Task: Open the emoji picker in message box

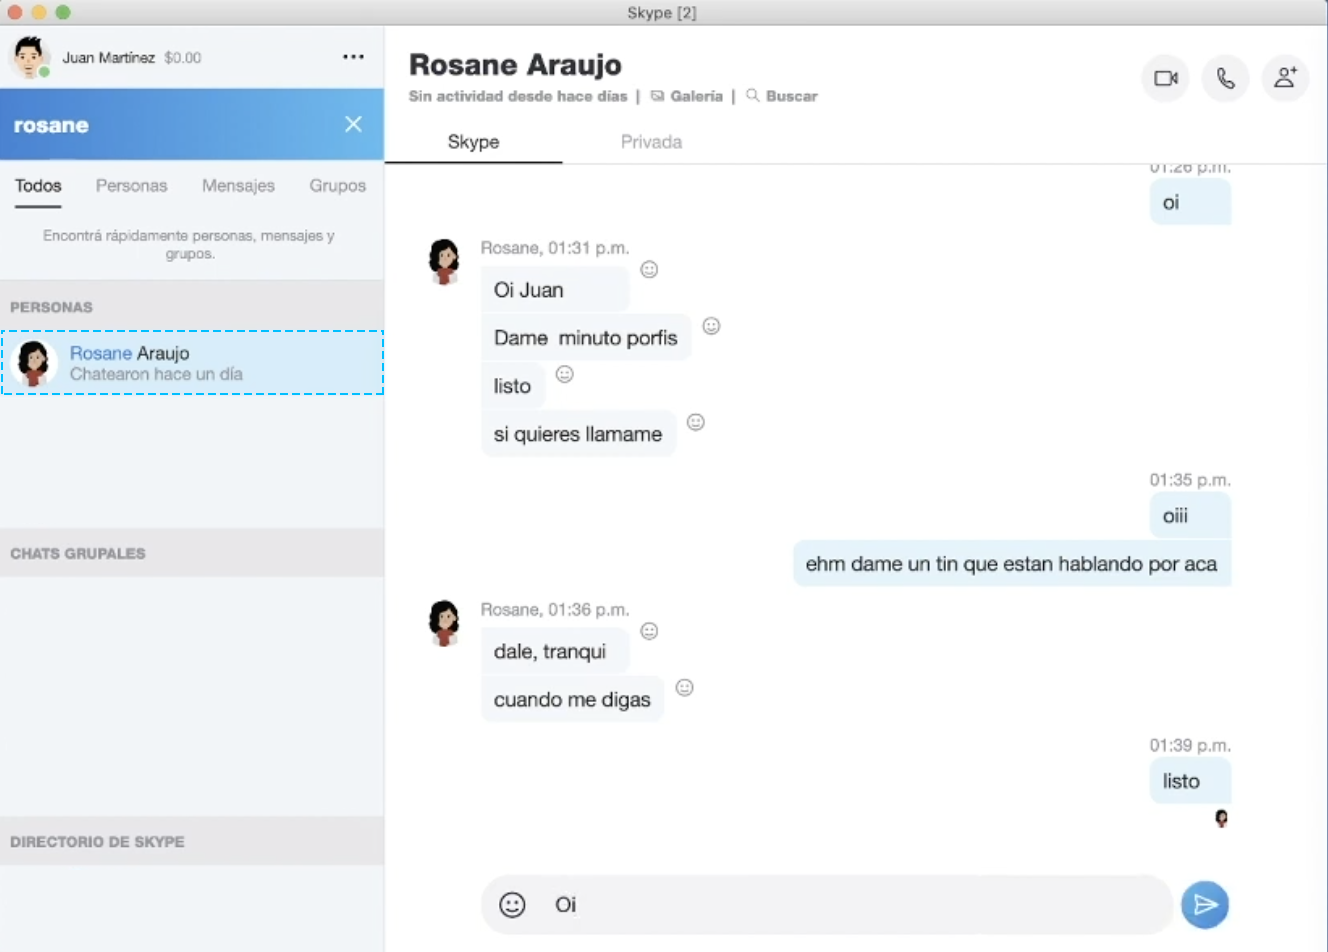Action: point(512,905)
